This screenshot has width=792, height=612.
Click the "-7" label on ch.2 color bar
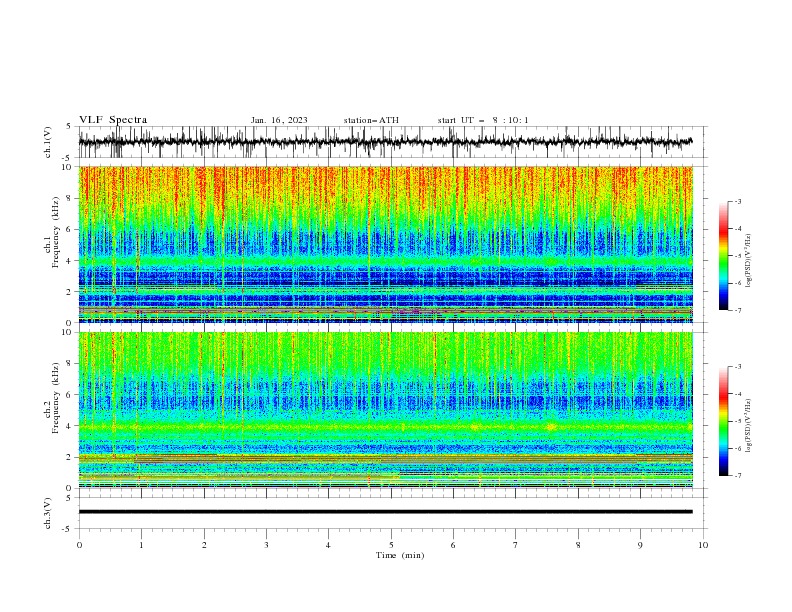[738, 476]
